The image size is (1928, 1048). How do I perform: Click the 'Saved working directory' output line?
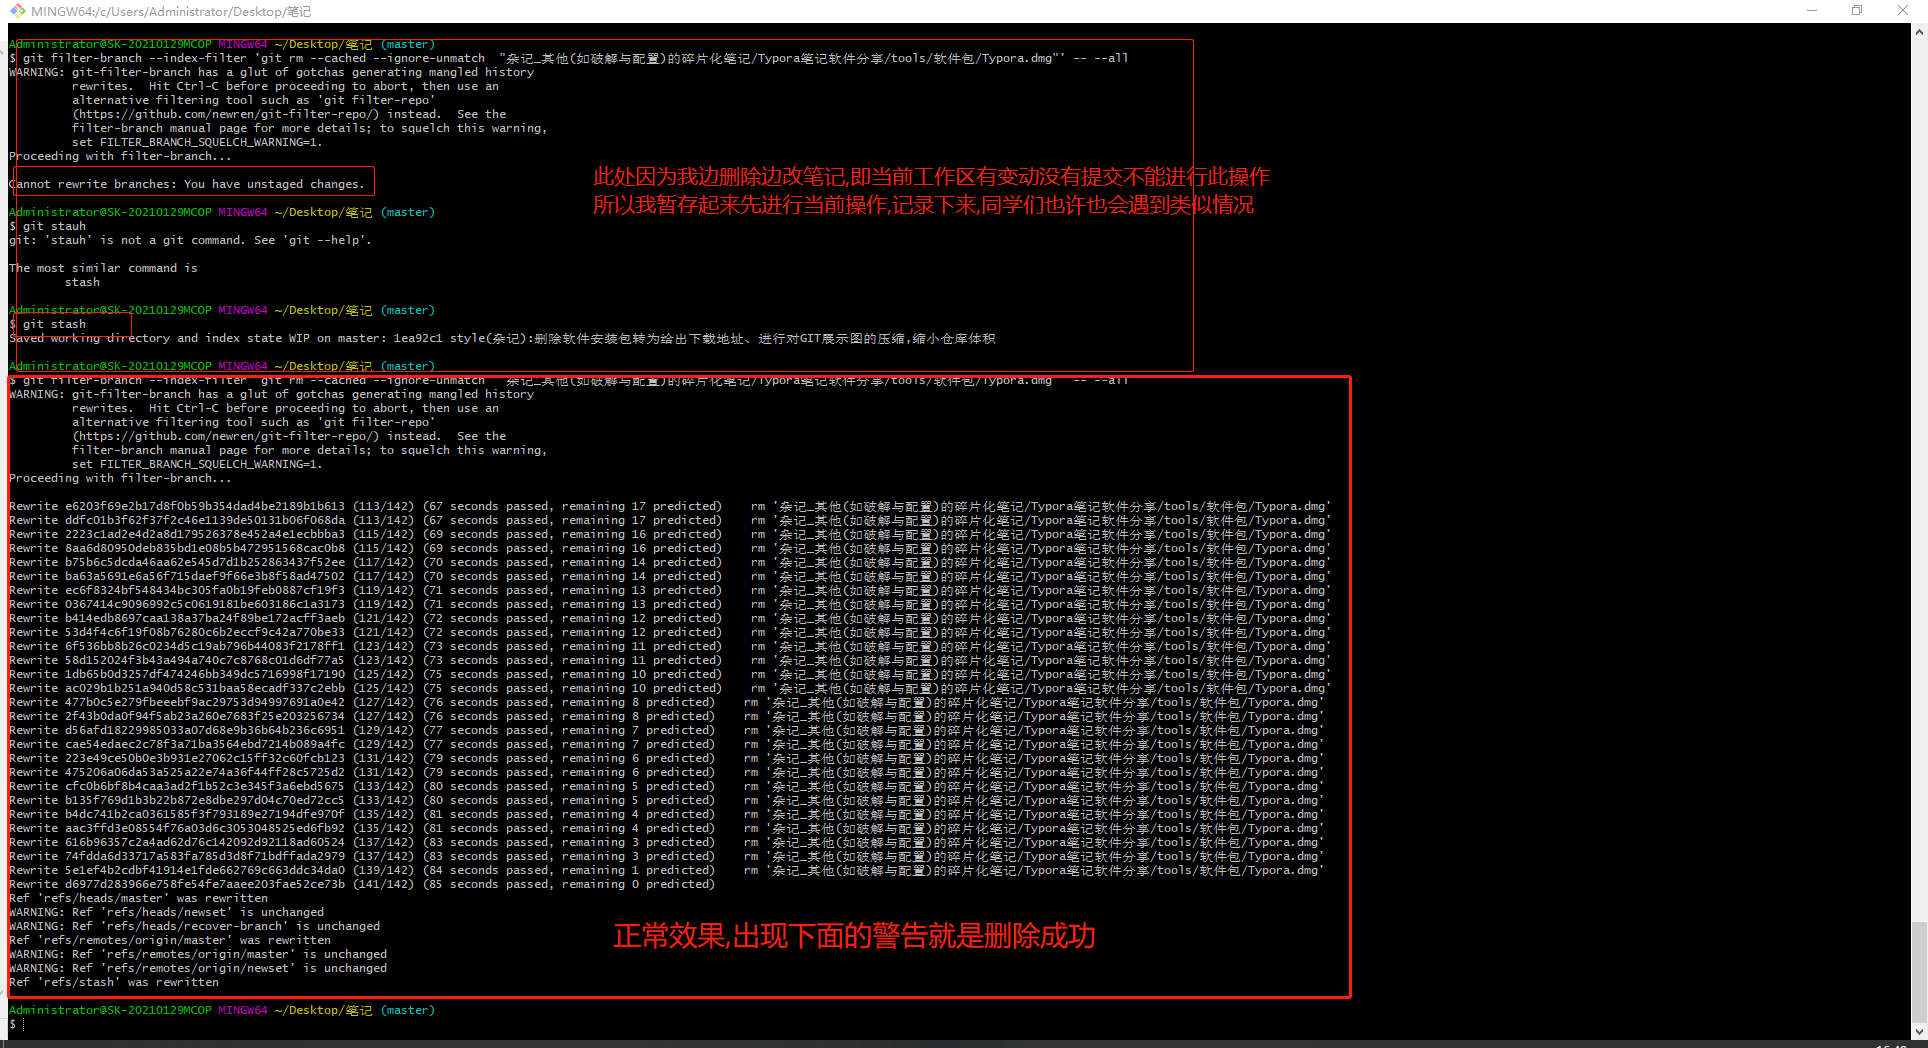tap(500, 339)
